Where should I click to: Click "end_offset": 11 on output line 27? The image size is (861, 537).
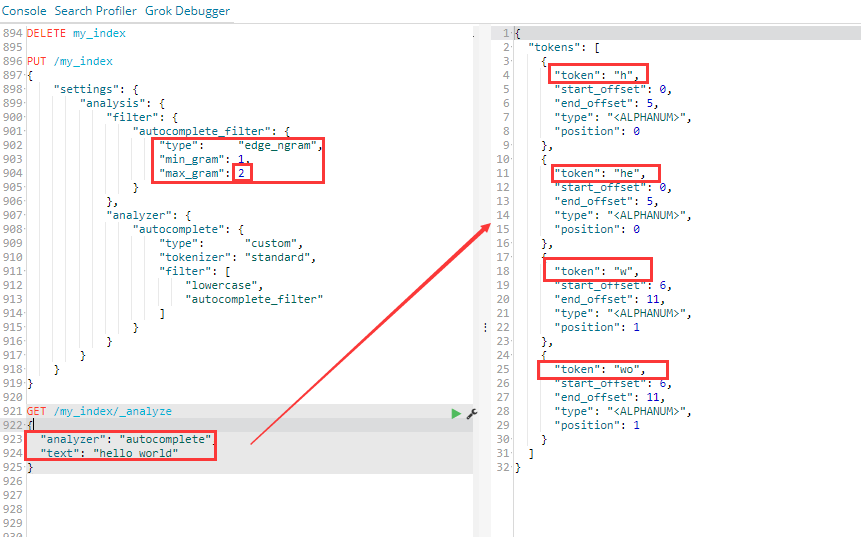pyautogui.click(x=610, y=397)
